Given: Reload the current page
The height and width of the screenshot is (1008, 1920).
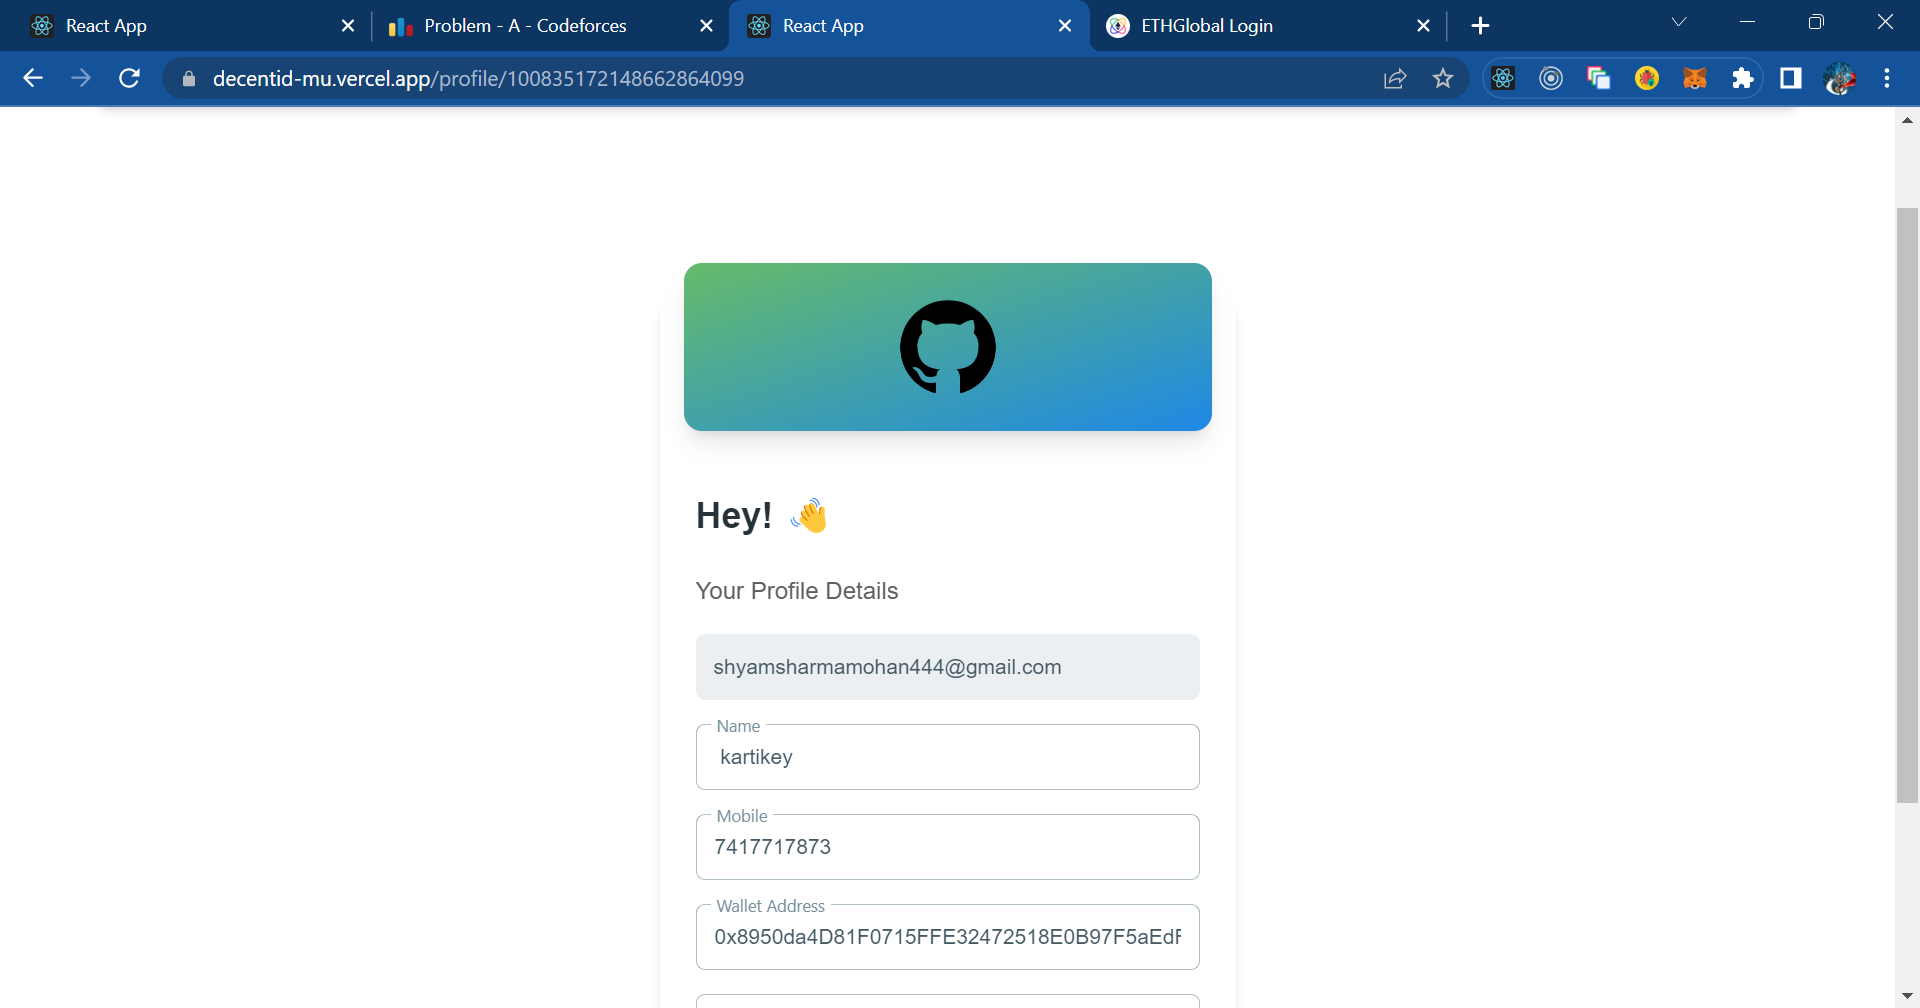Looking at the screenshot, I should click(129, 78).
